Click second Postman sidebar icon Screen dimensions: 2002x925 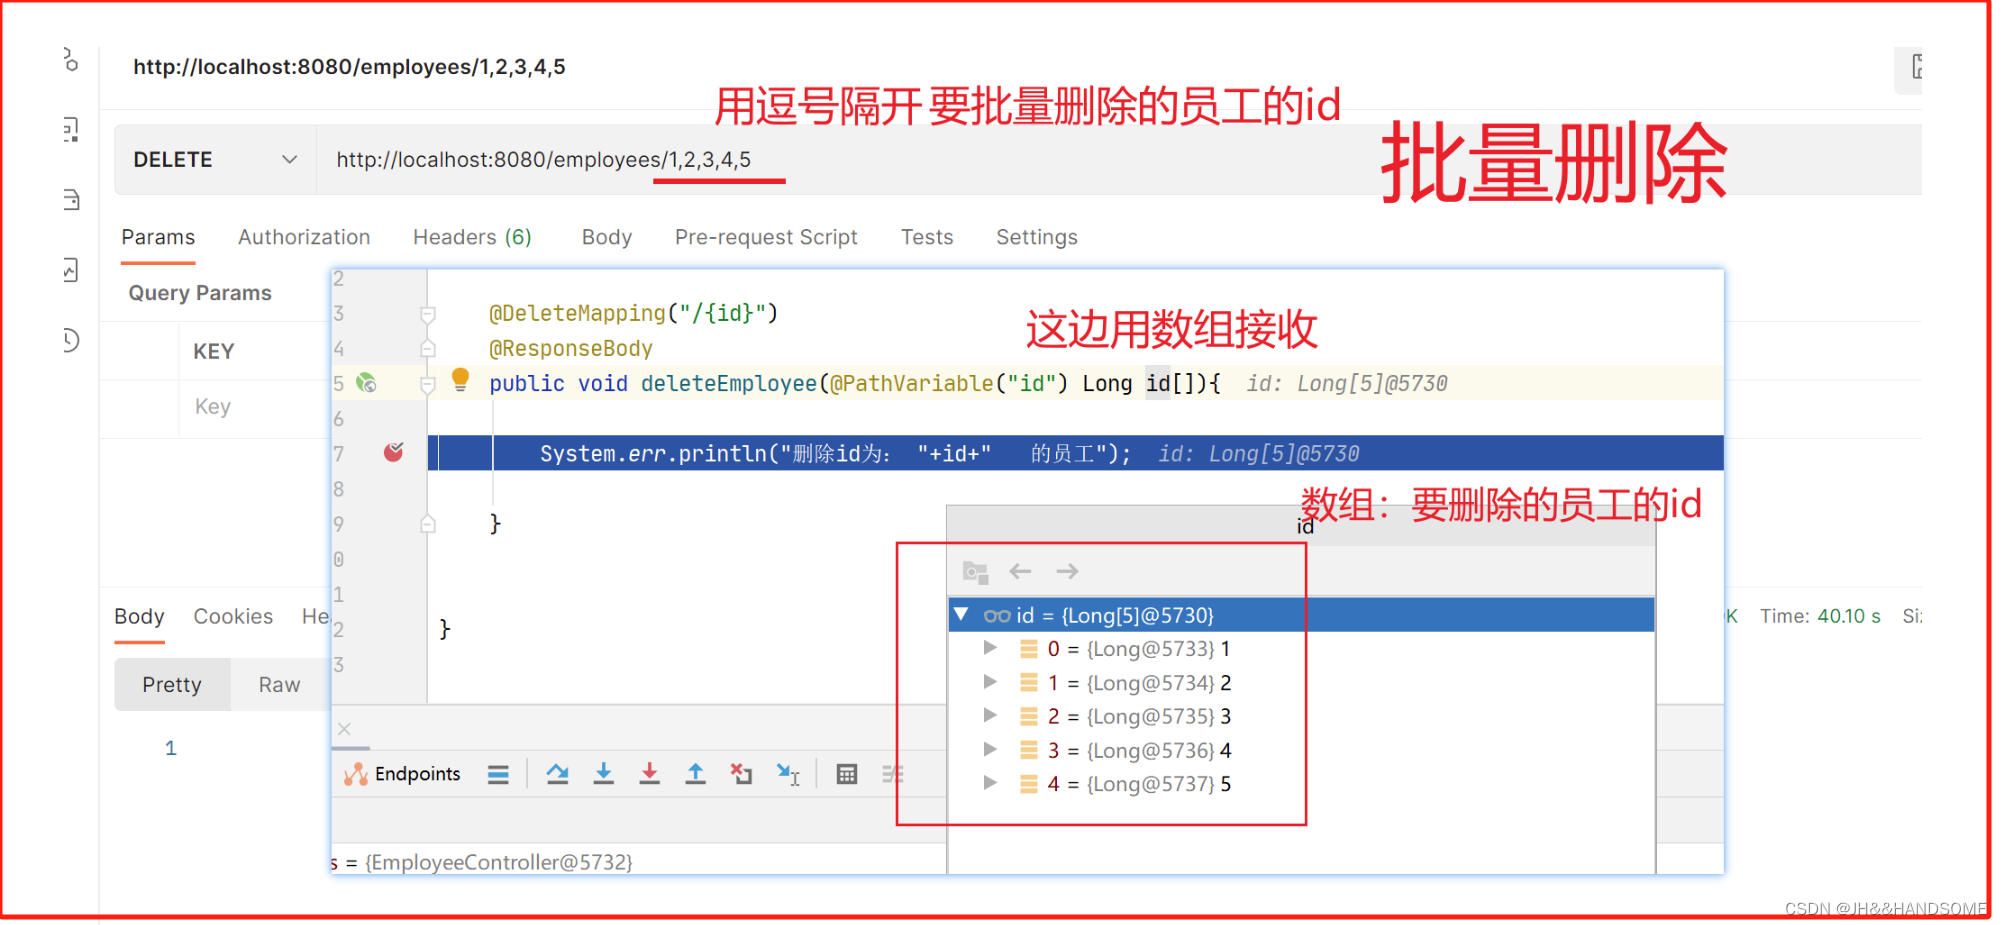pyautogui.click(x=70, y=129)
